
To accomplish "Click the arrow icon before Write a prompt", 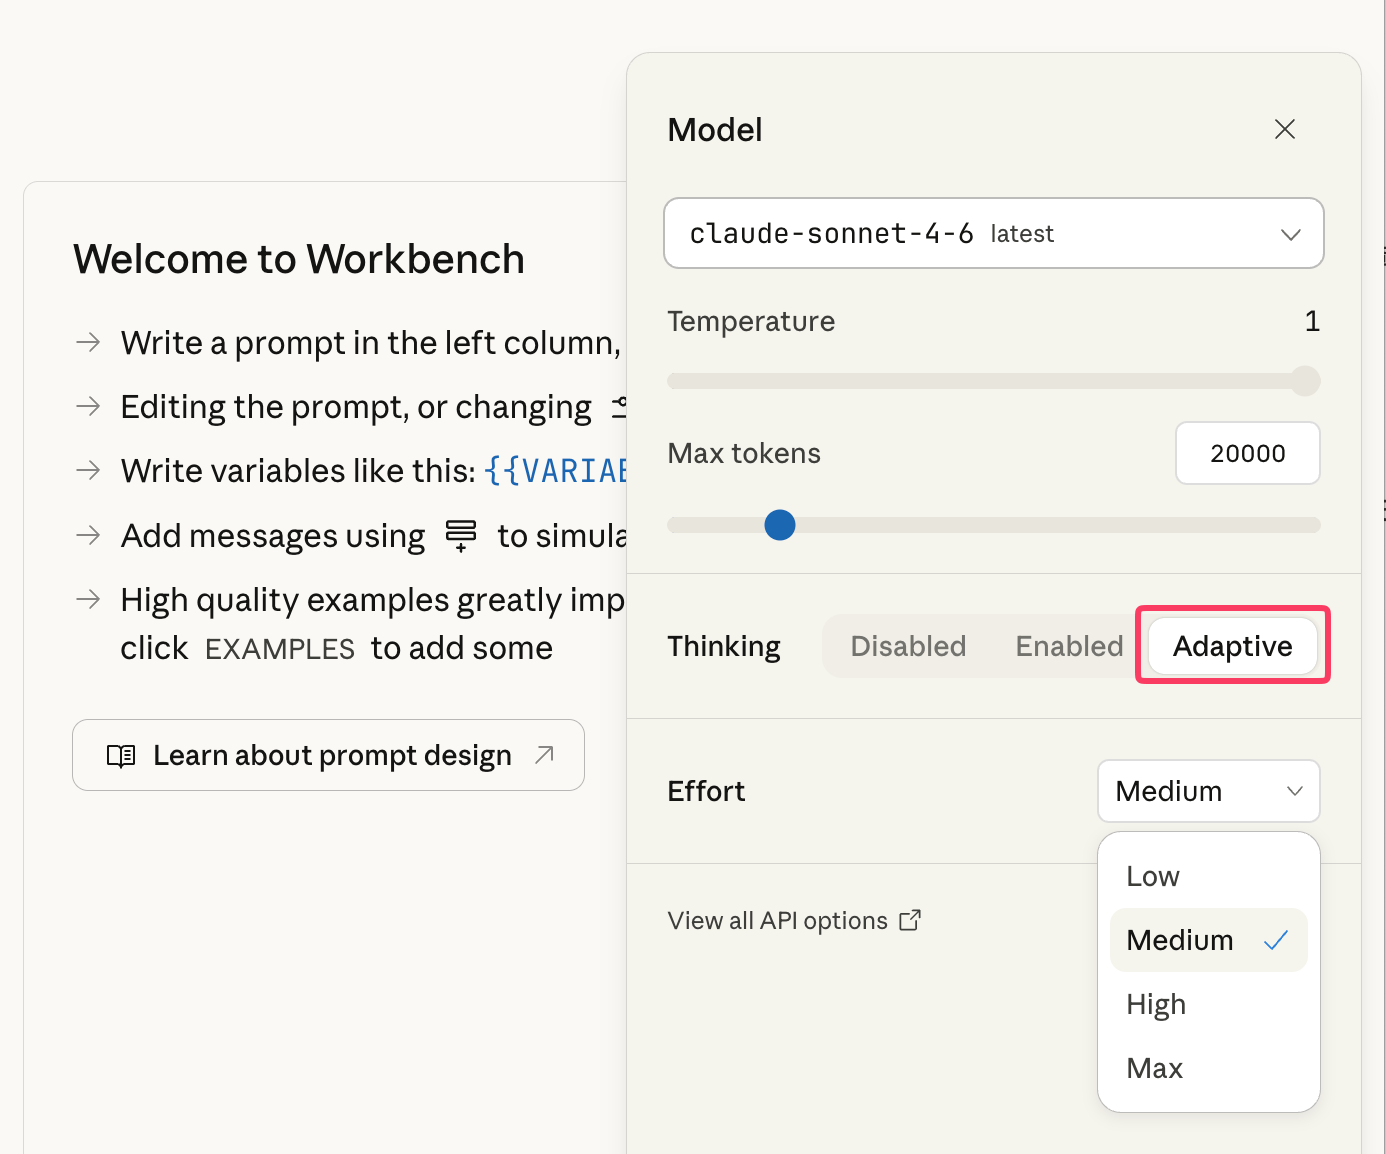I will pos(88,342).
